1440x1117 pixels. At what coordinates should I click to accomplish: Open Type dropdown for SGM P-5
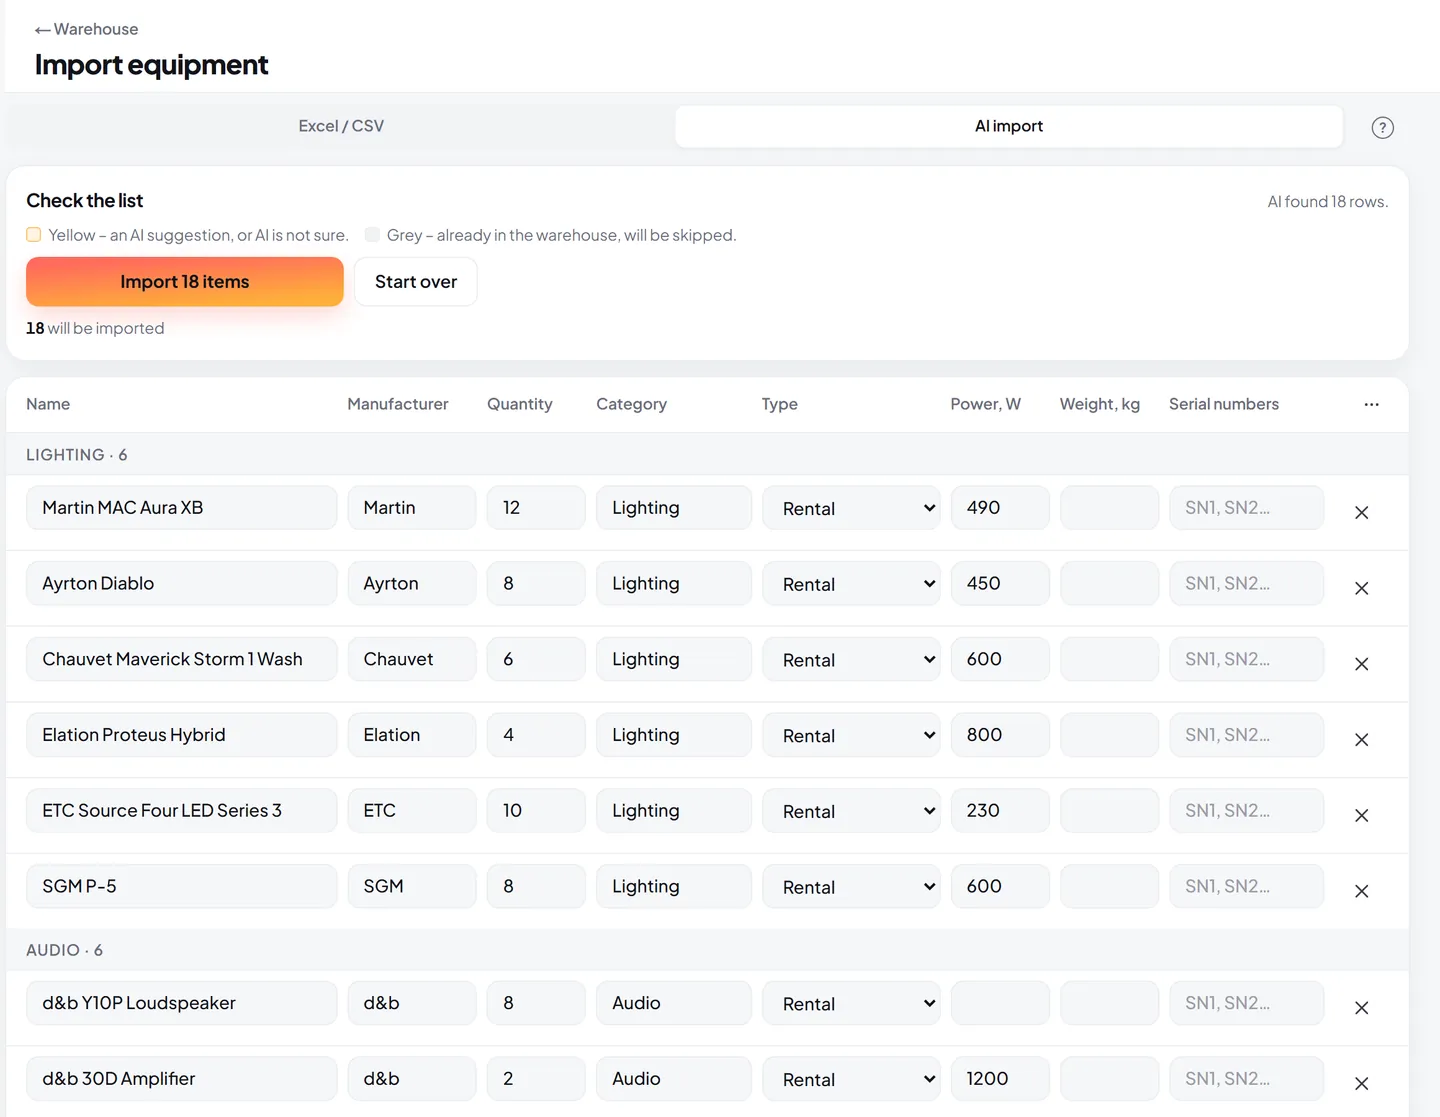coord(851,886)
